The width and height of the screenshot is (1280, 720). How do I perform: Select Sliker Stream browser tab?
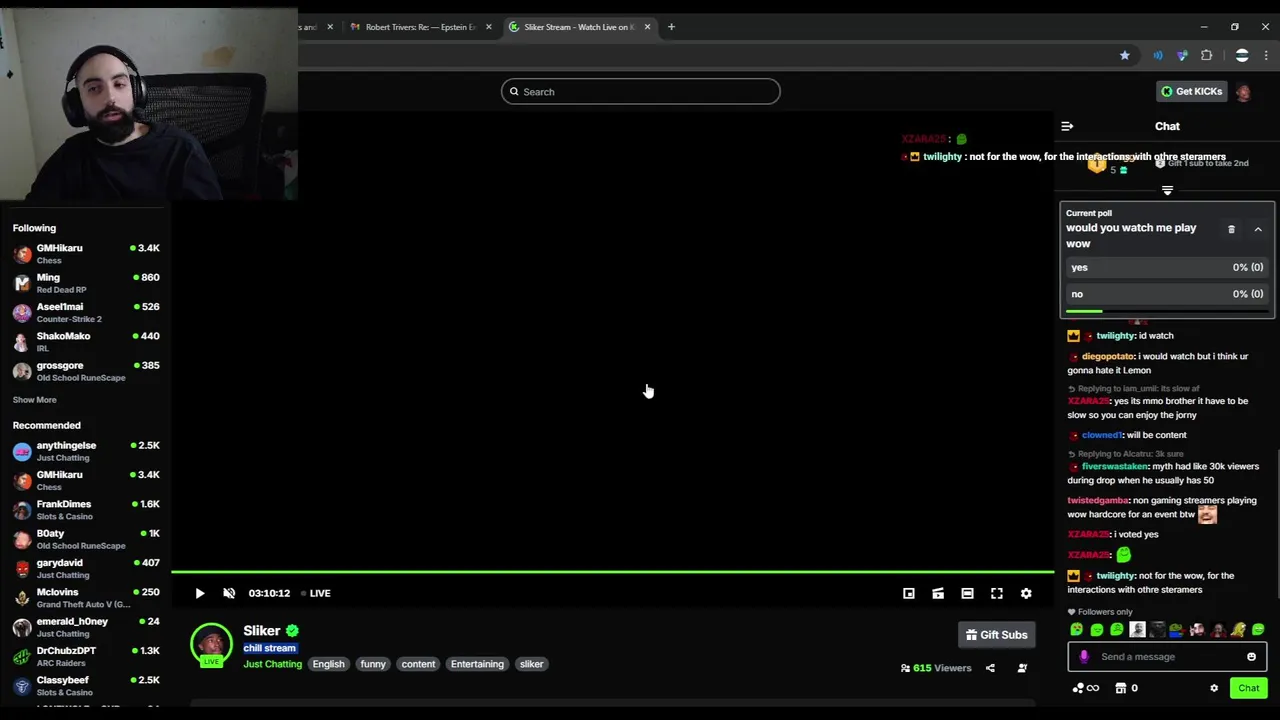579,27
